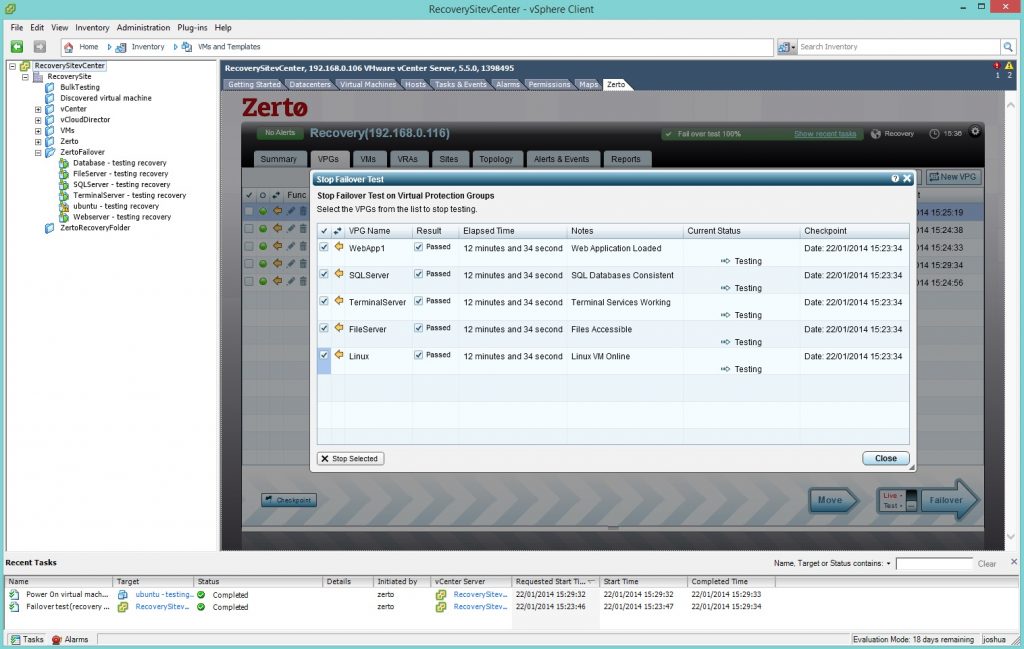Click the clock icon near 15:36

pyautogui.click(x=935, y=134)
